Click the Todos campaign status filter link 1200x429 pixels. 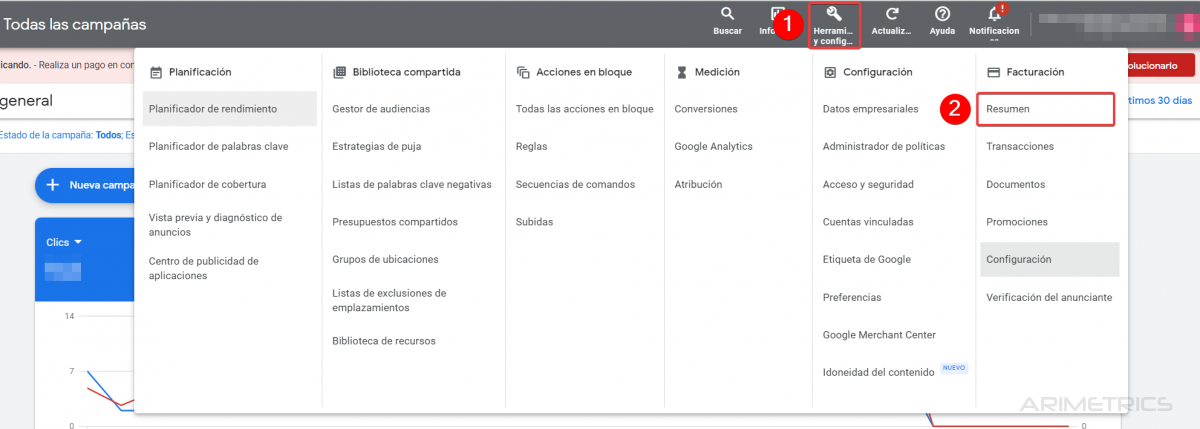[108, 134]
